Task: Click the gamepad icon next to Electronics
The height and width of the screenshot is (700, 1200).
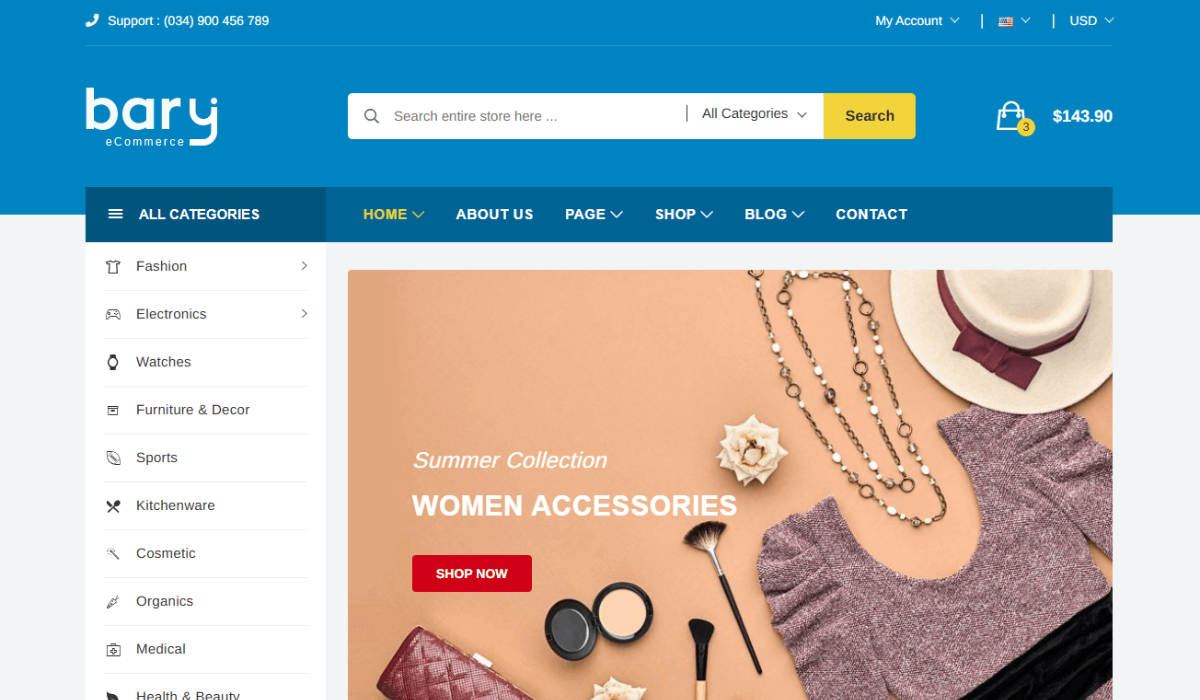Action: 113,314
